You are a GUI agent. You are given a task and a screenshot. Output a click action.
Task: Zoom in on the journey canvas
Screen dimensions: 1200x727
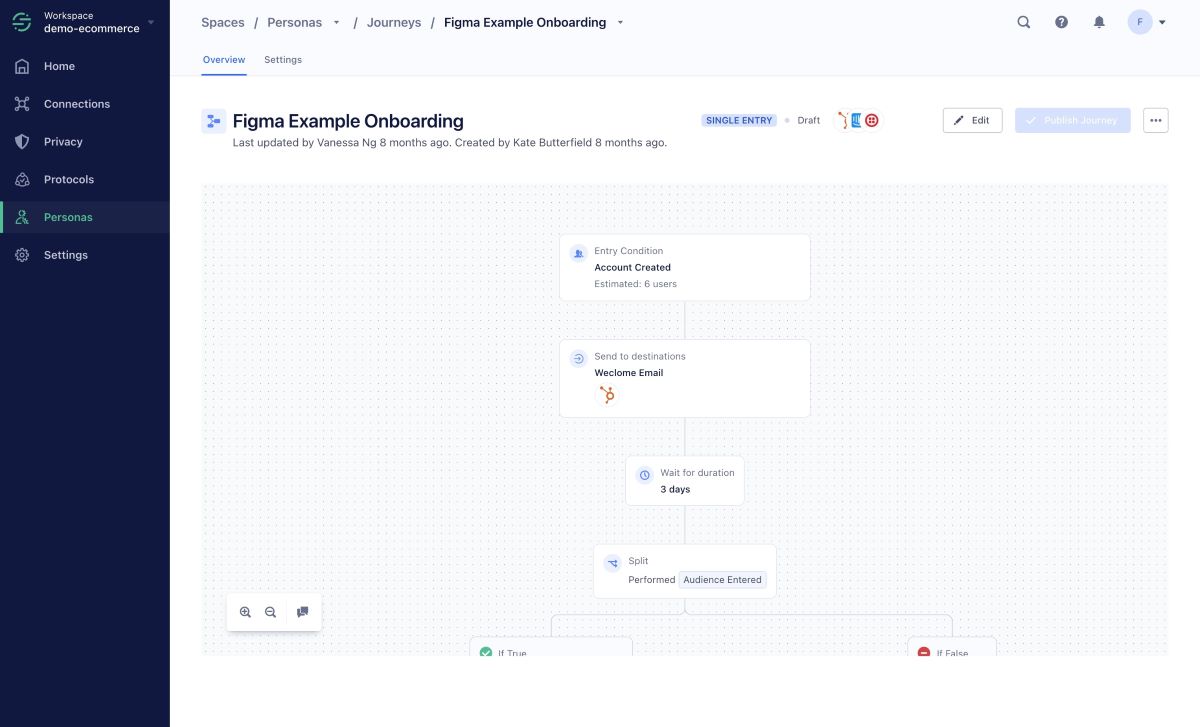coord(245,612)
